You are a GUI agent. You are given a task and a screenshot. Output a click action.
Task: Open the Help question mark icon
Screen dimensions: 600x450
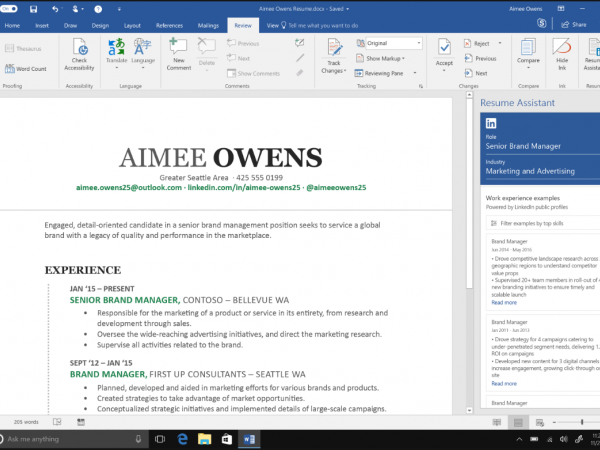point(98,9)
